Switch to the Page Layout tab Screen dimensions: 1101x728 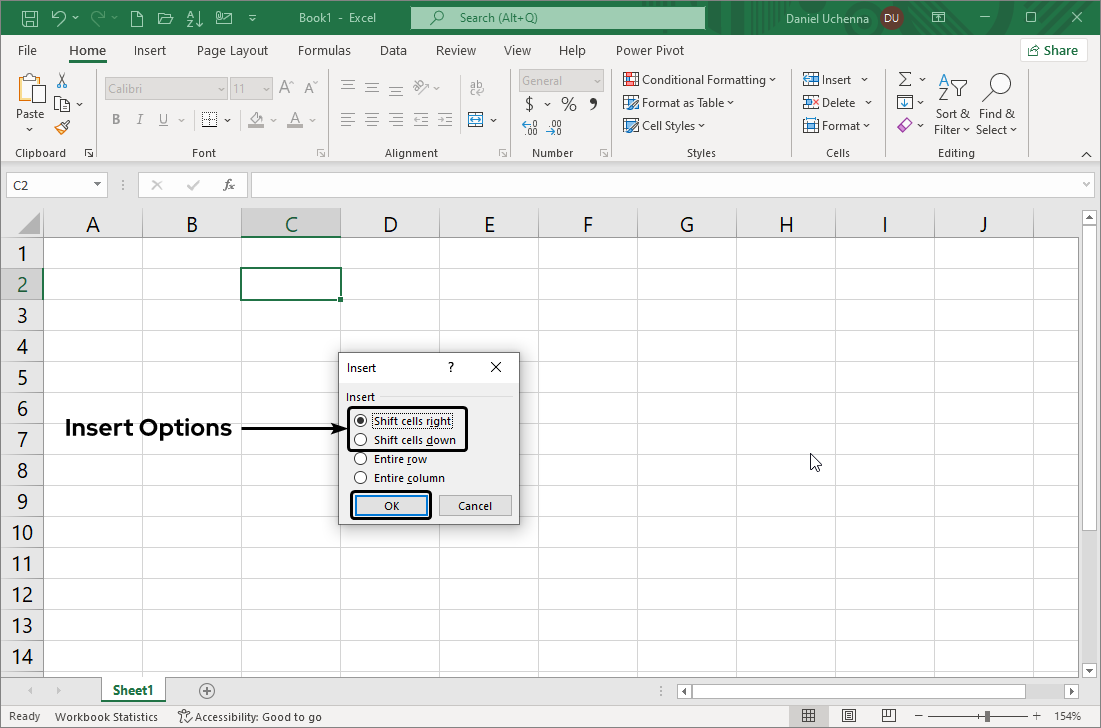pyautogui.click(x=232, y=51)
